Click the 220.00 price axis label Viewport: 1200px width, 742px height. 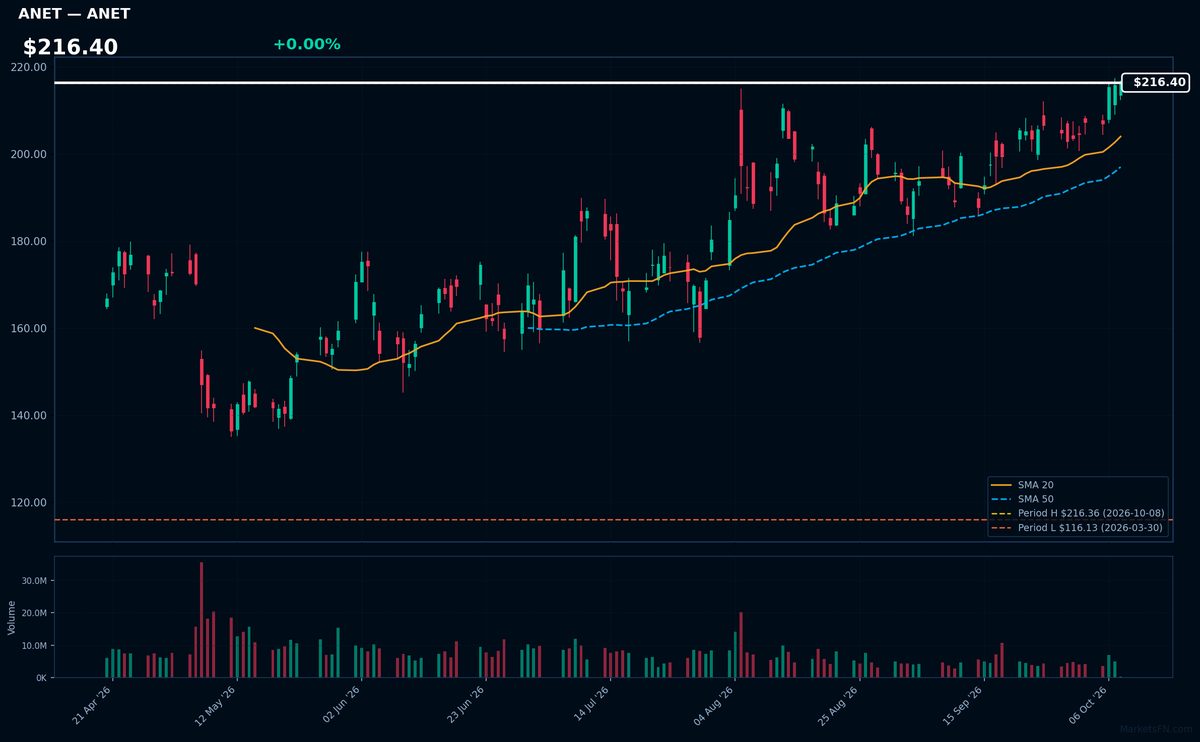[x=28, y=67]
